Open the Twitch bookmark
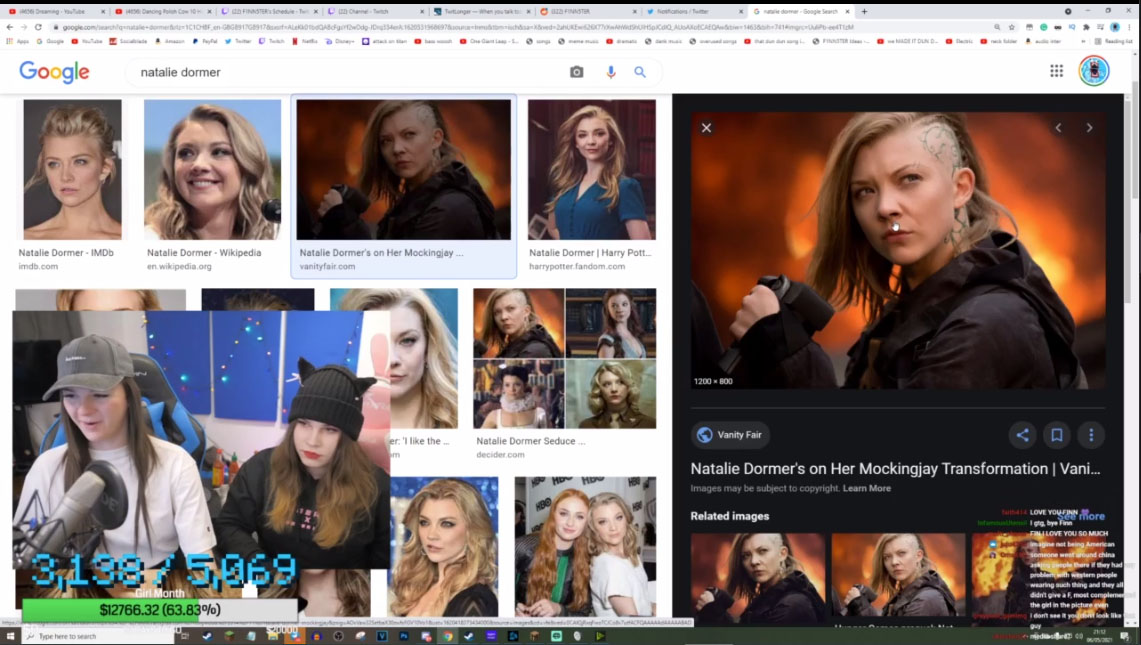 pos(271,41)
